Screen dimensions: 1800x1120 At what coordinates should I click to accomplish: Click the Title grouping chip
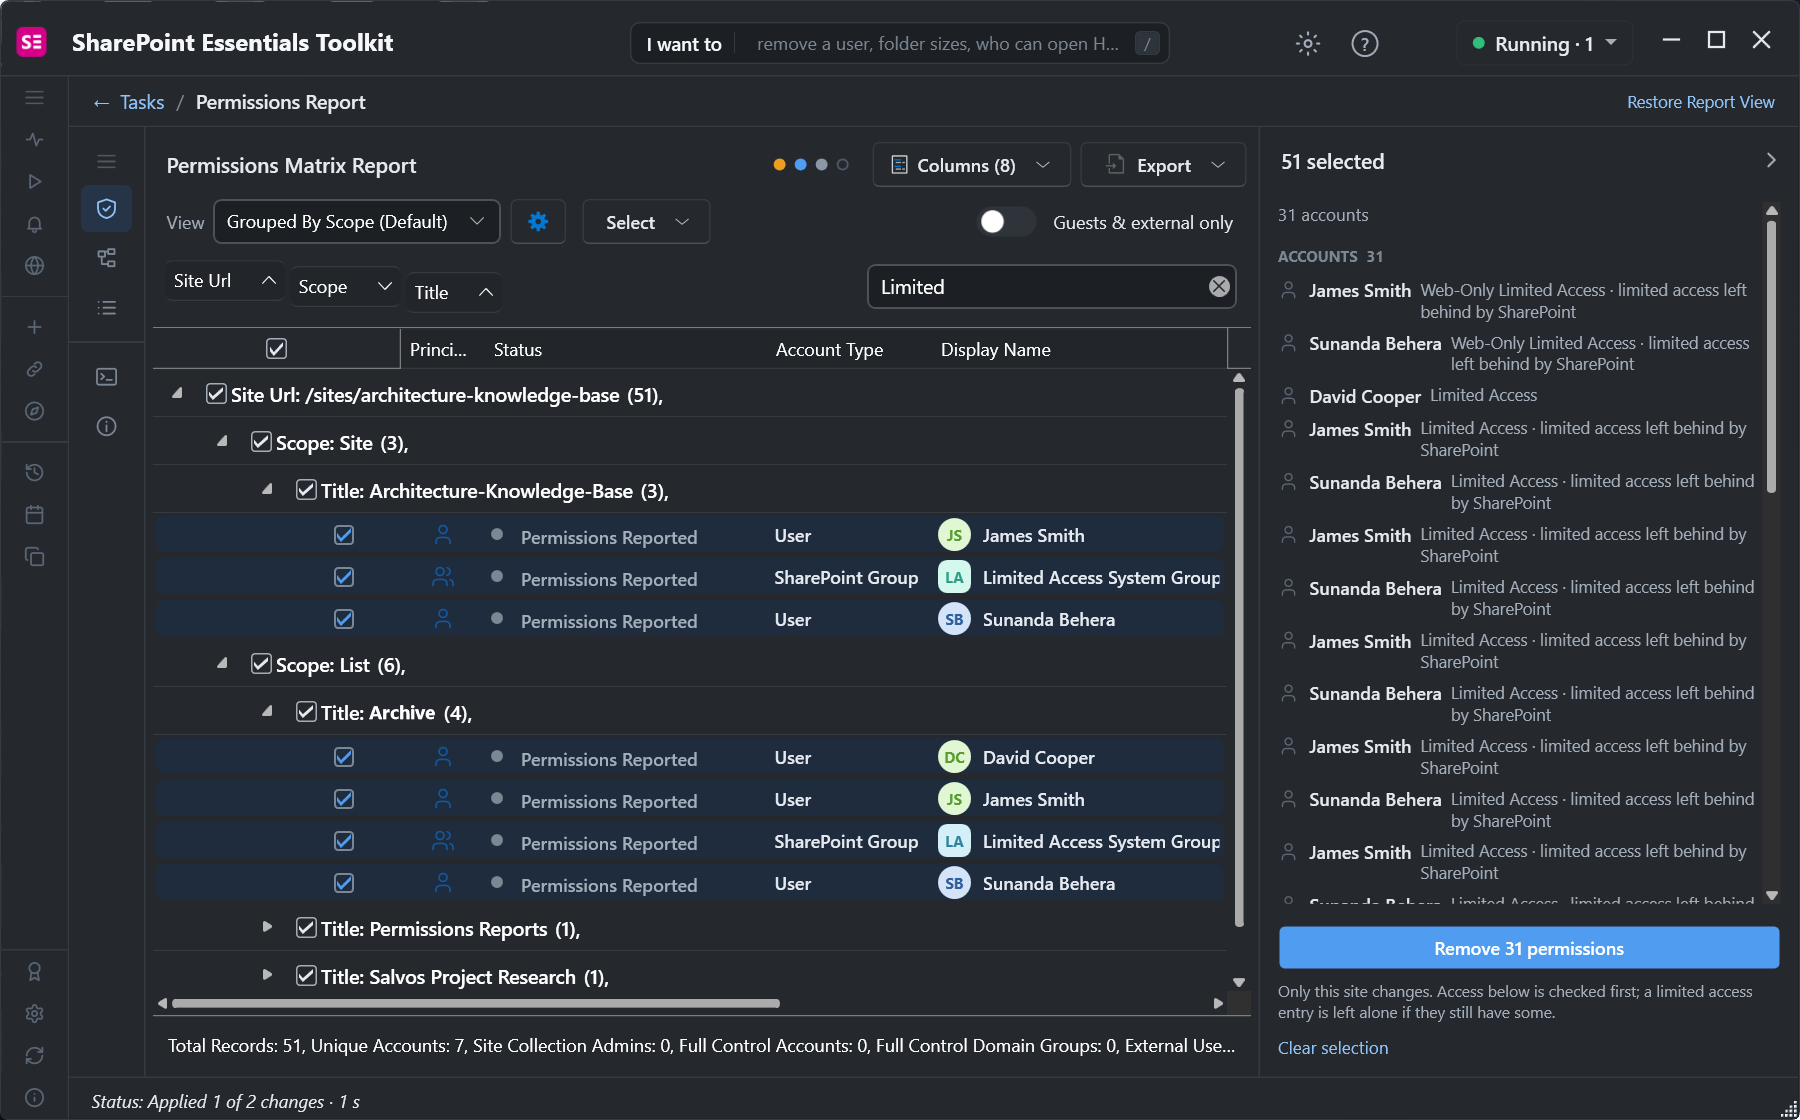click(x=454, y=293)
